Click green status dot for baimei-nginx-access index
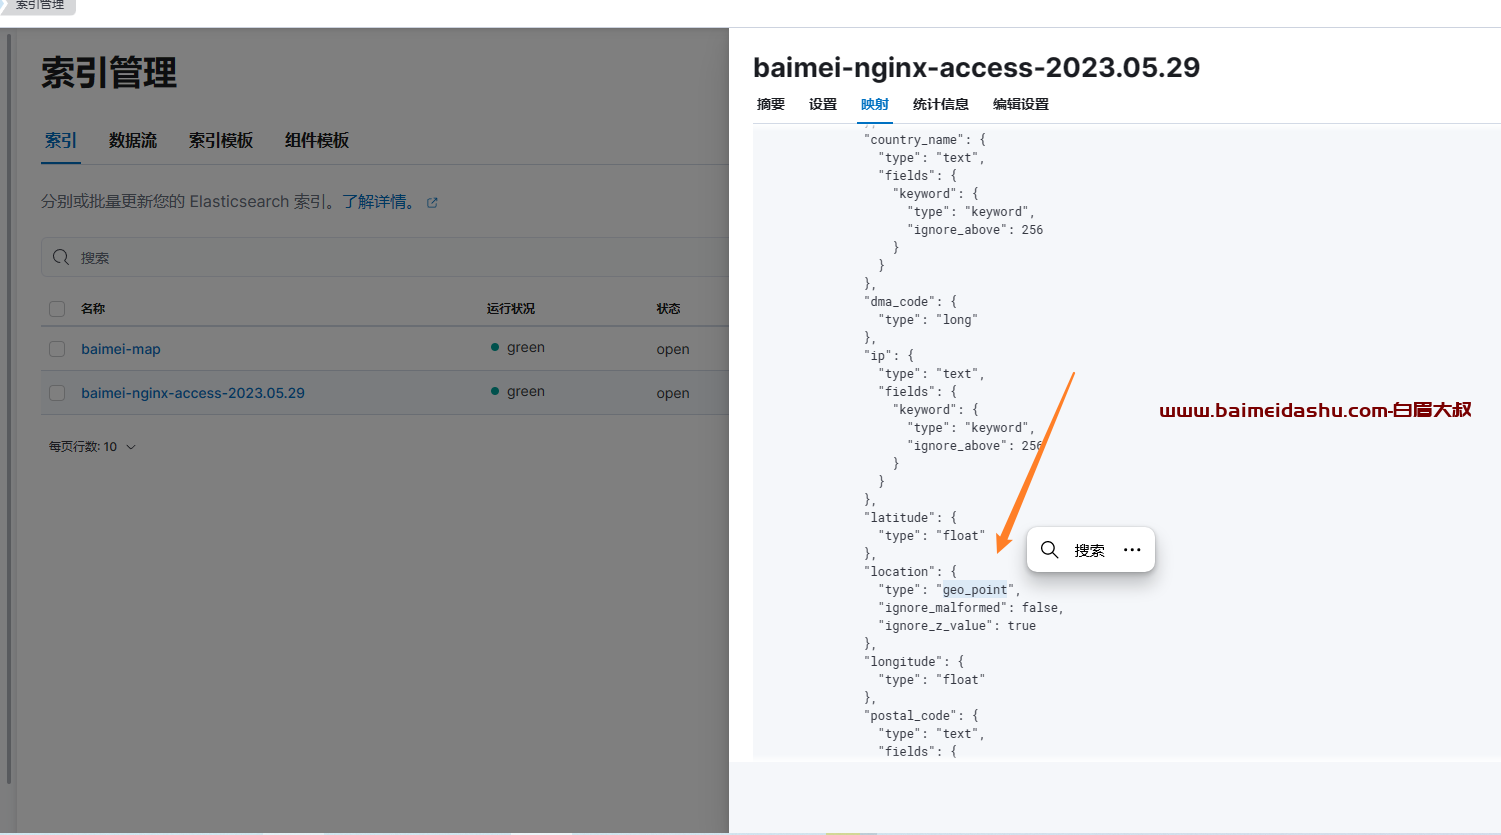 point(495,391)
